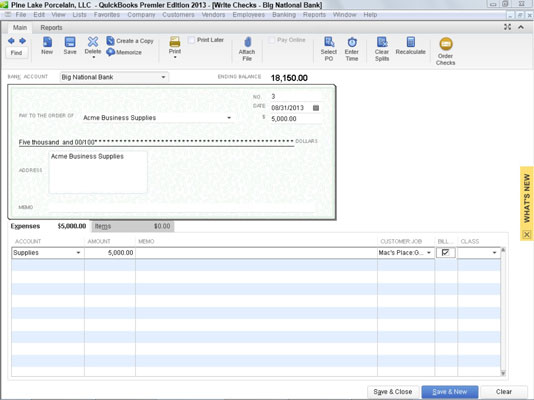Viewport: 534px width, 400px height.
Task: Click the Save icon in the toolbar
Action: (x=70, y=42)
